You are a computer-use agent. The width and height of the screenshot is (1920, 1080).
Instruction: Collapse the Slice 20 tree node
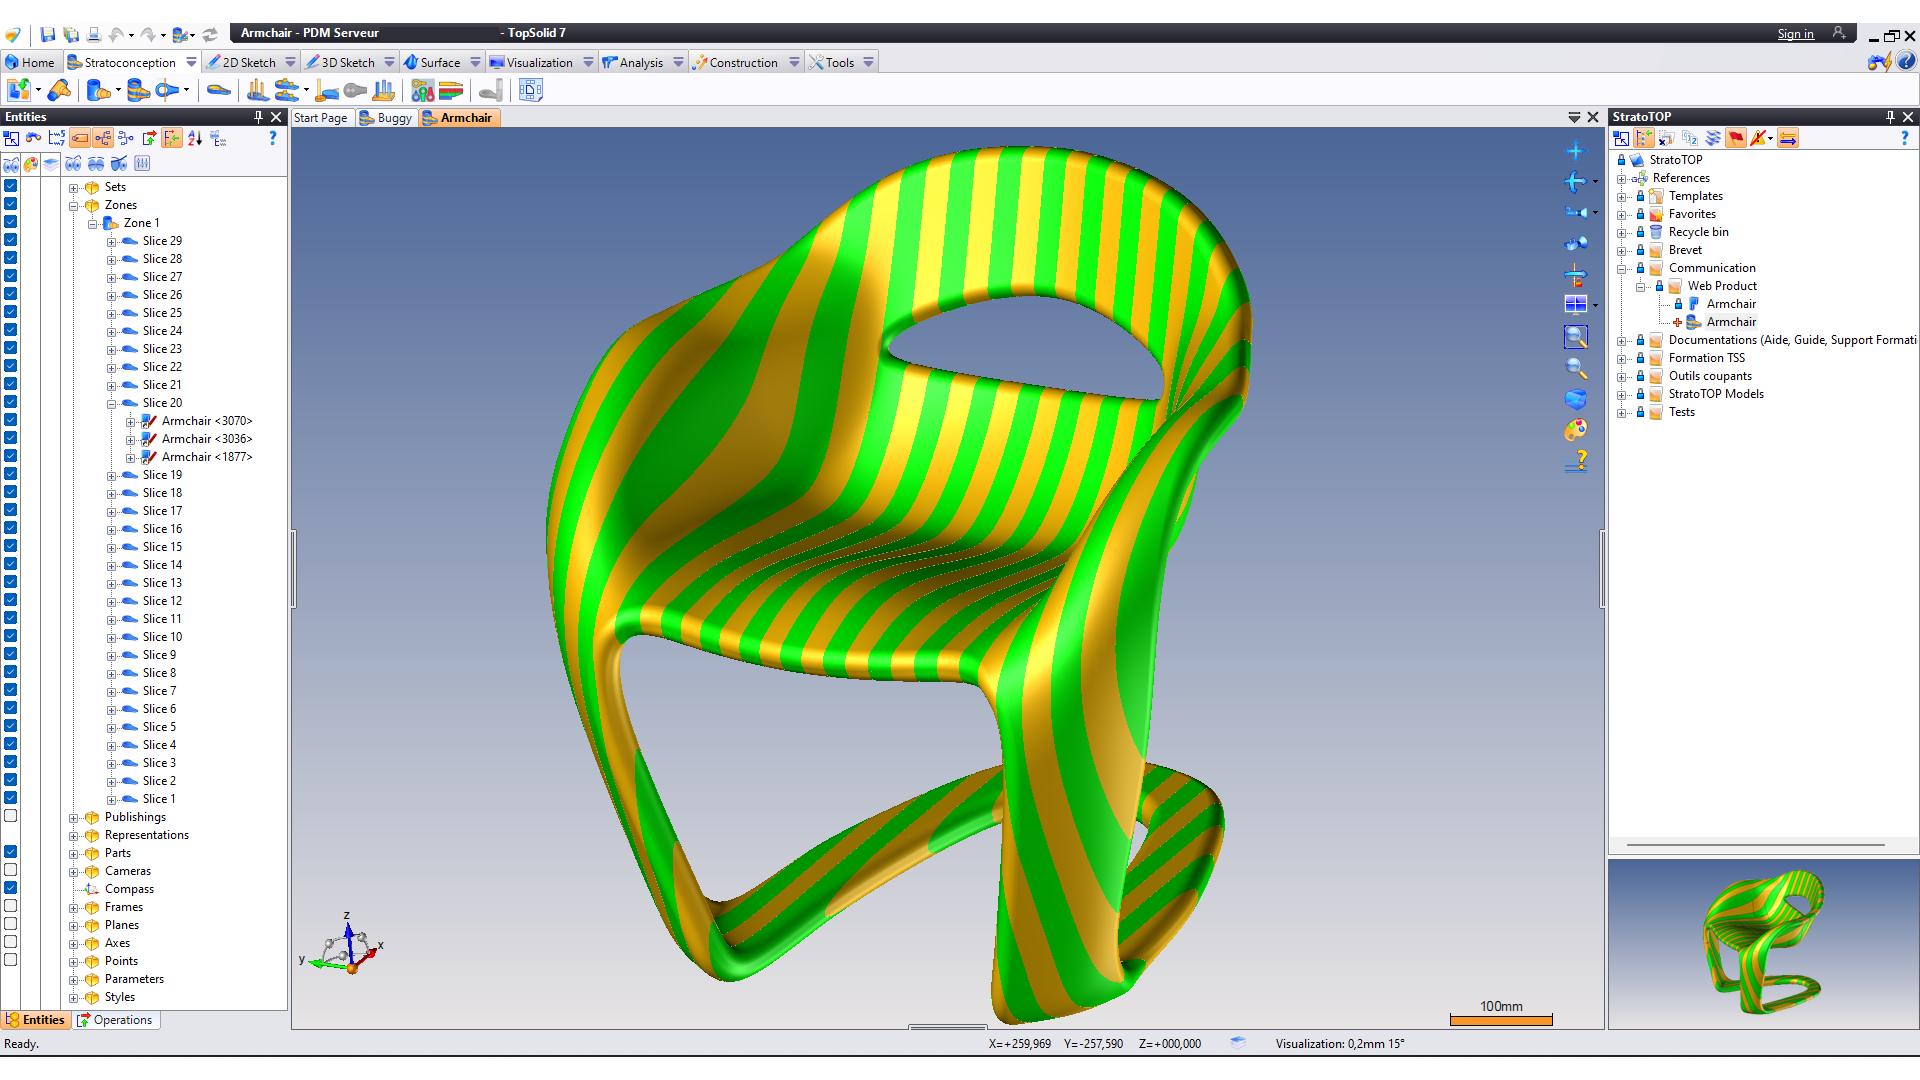(x=112, y=404)
